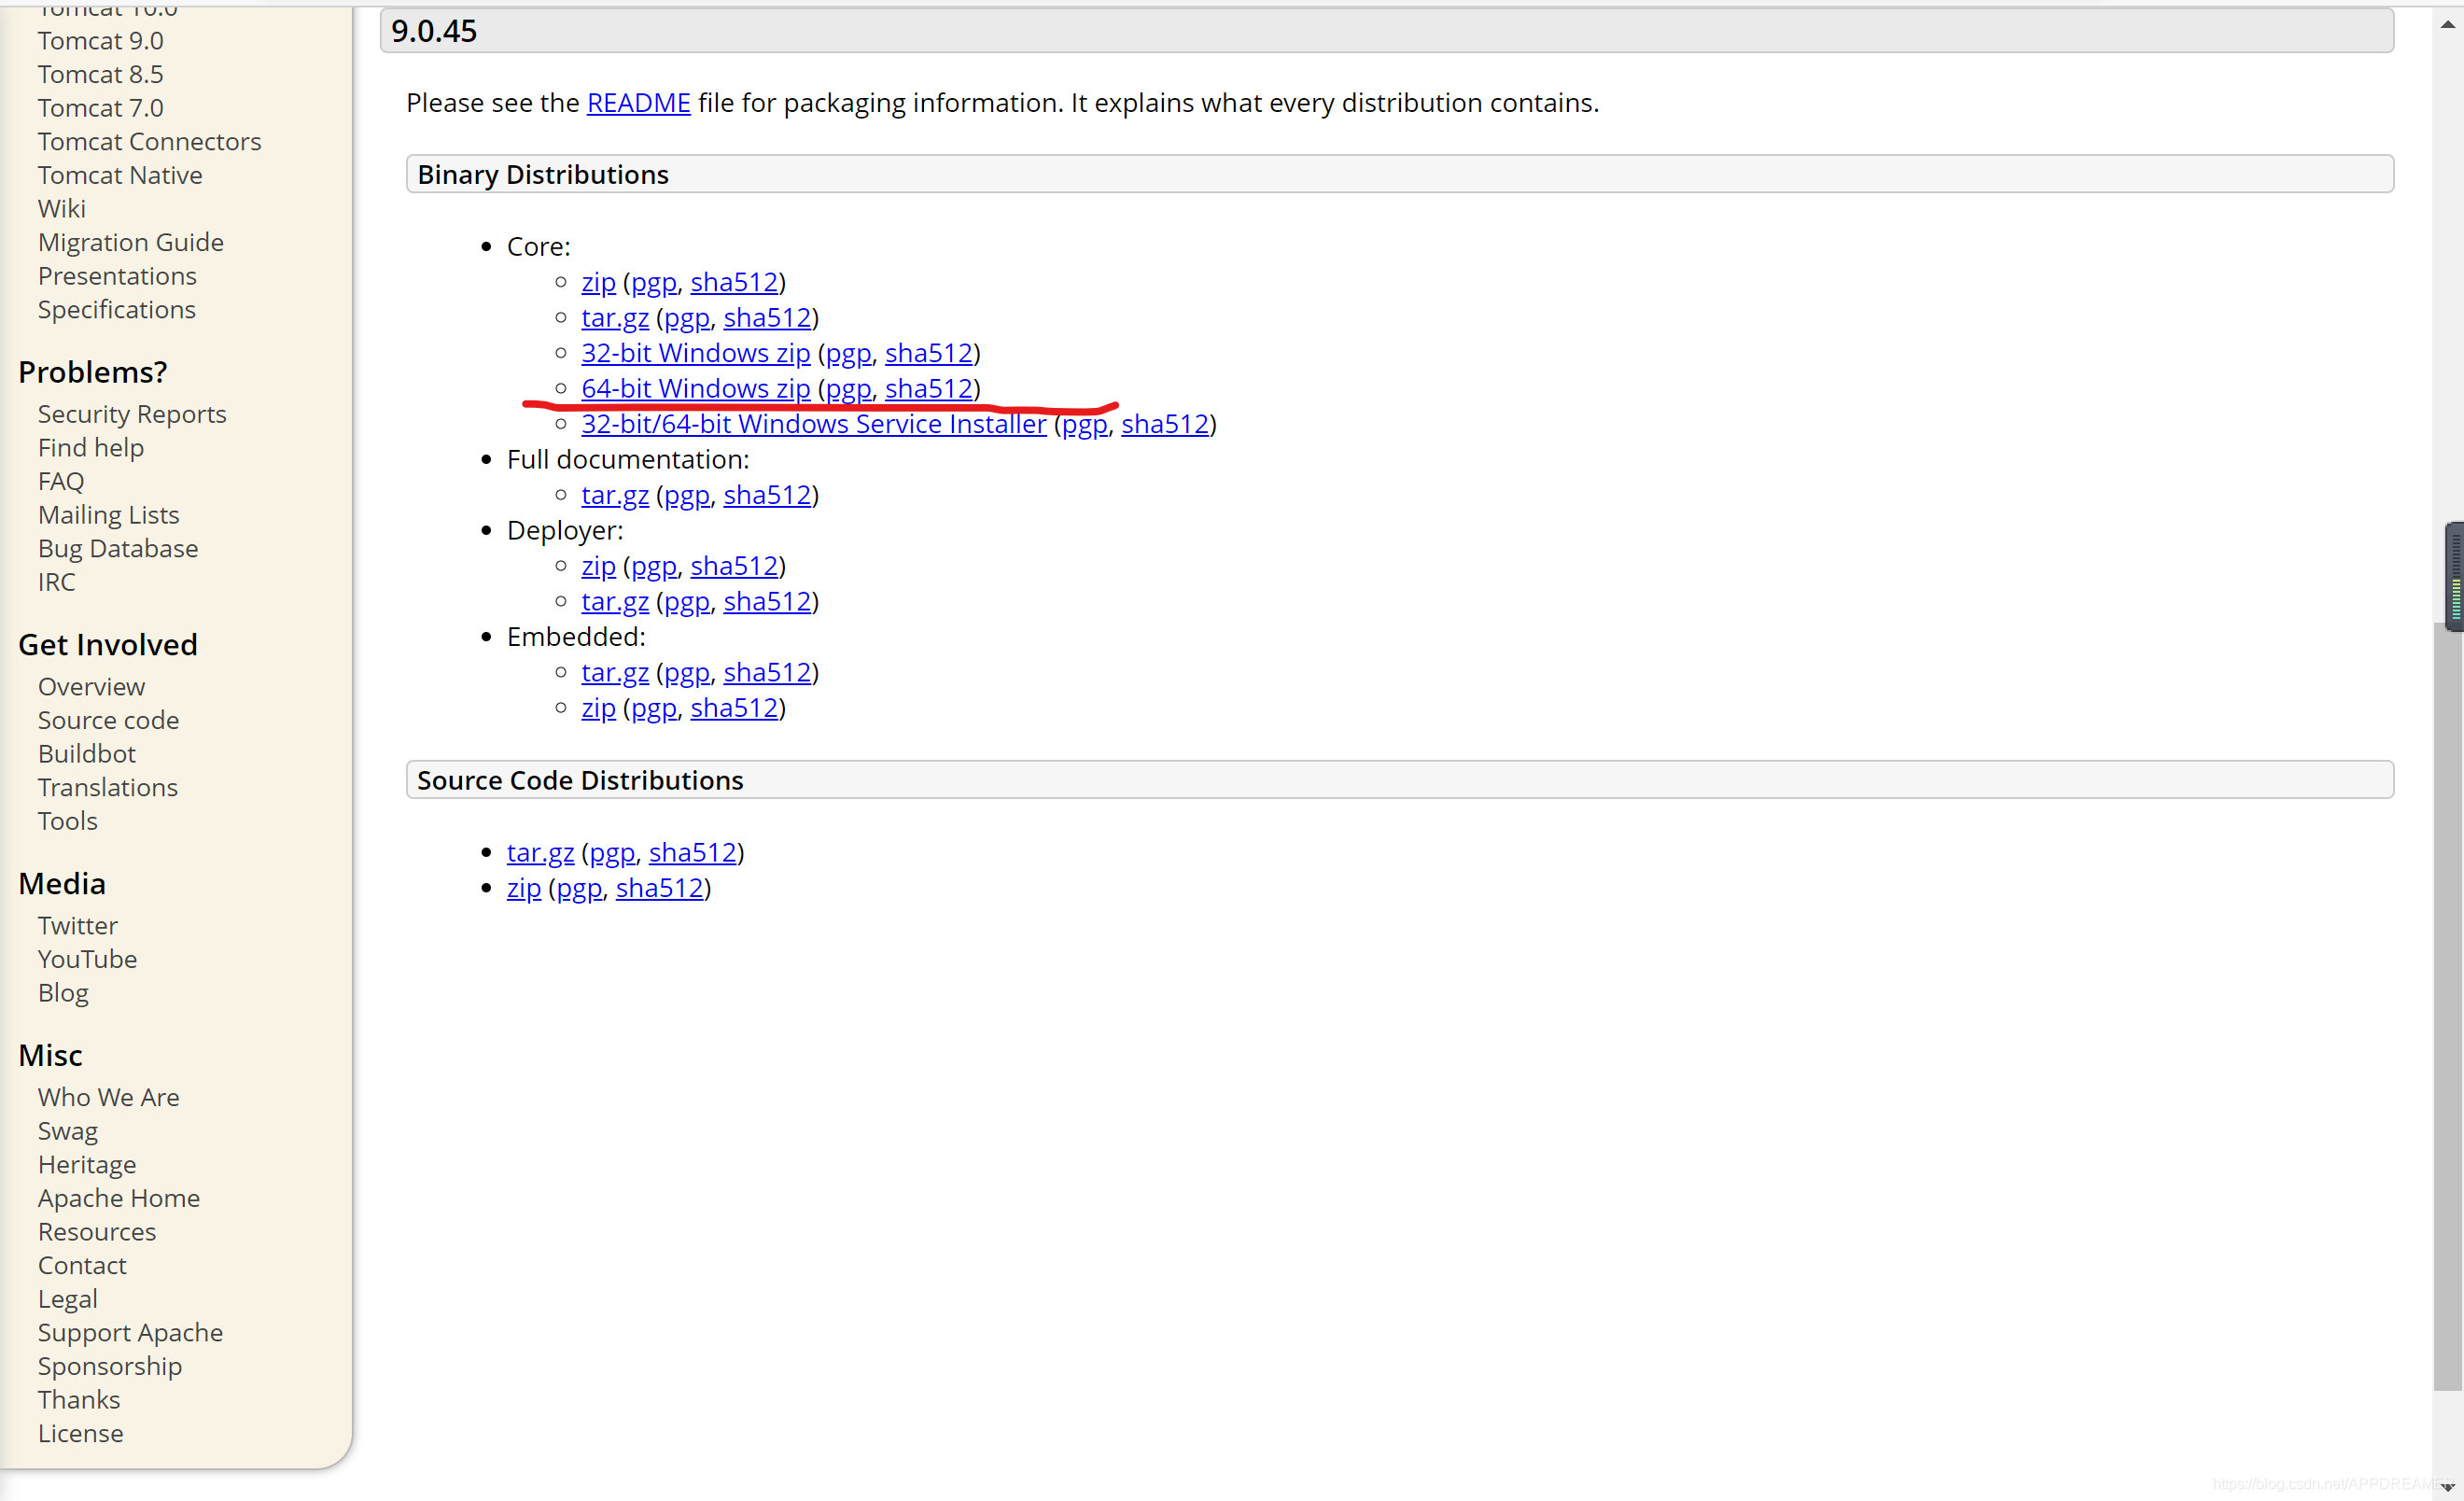Download source code zip
The image size is (2464, 1501).
523,888
